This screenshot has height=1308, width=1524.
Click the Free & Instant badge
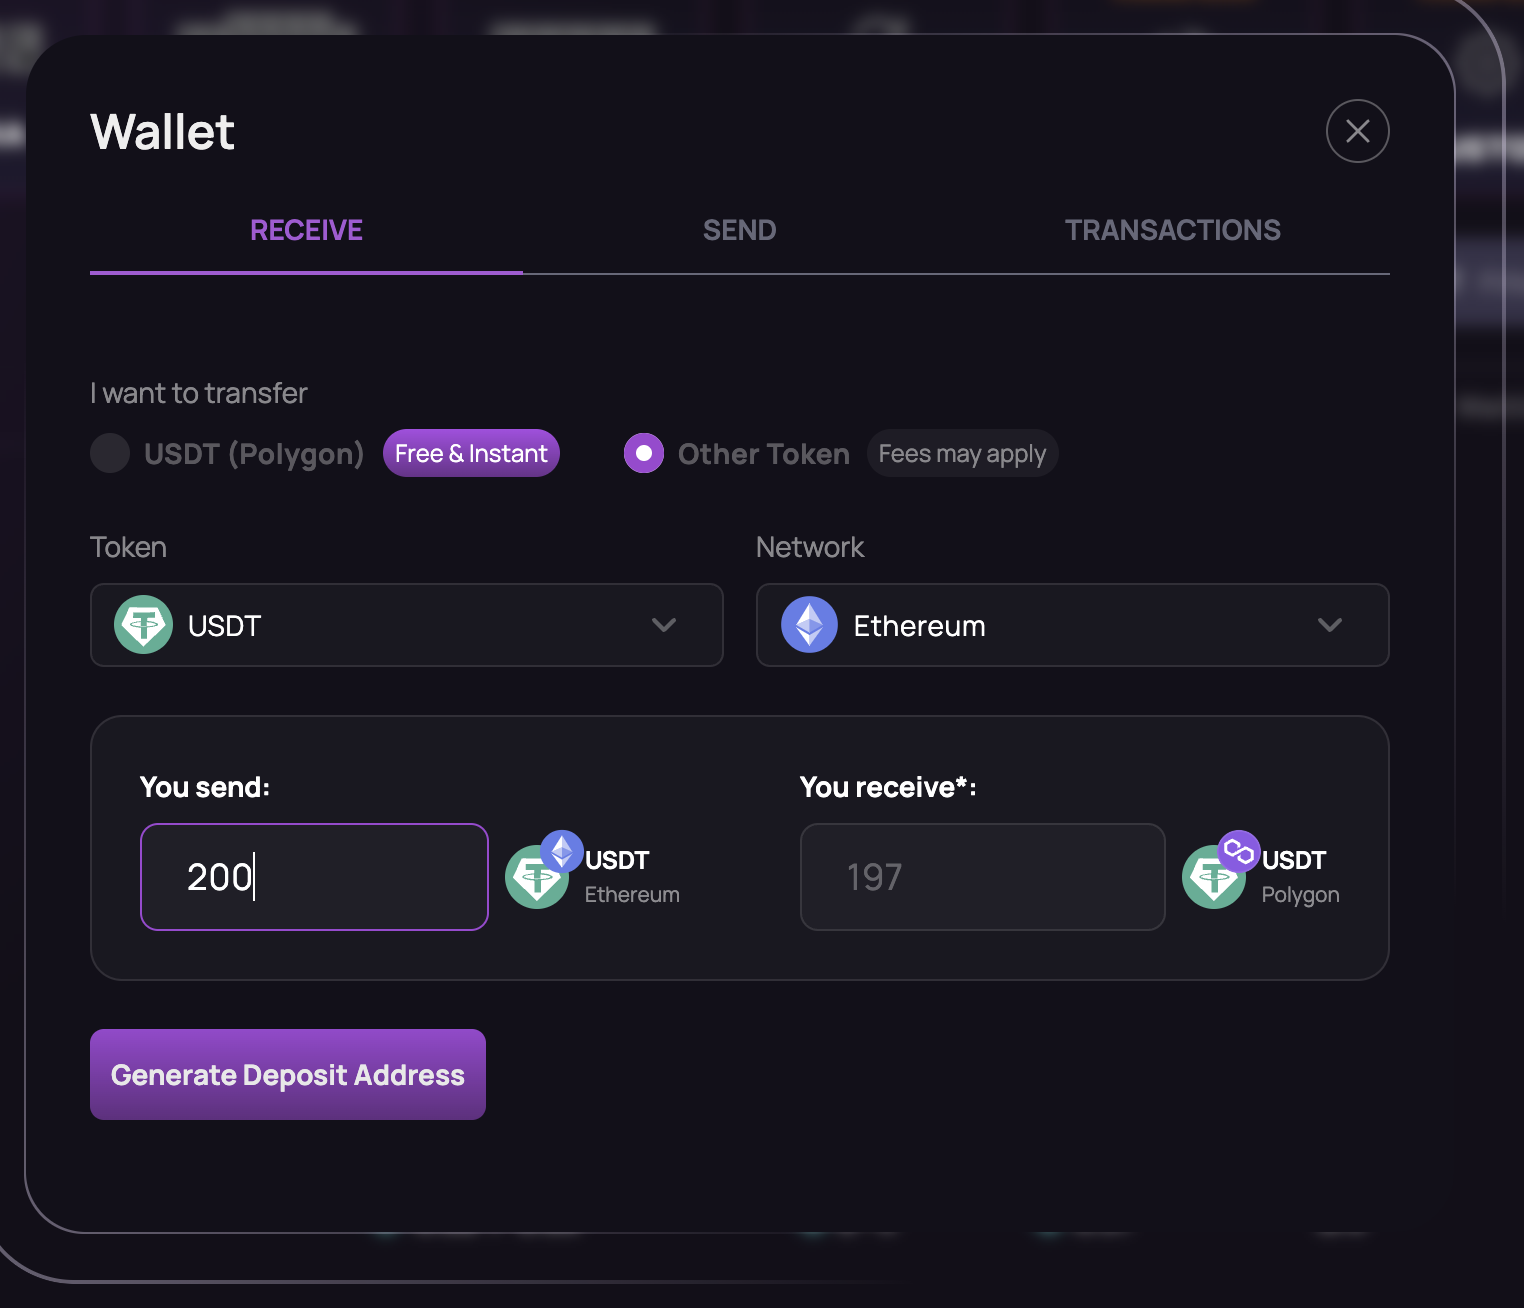pyautogui.click(x=471, y=453)
